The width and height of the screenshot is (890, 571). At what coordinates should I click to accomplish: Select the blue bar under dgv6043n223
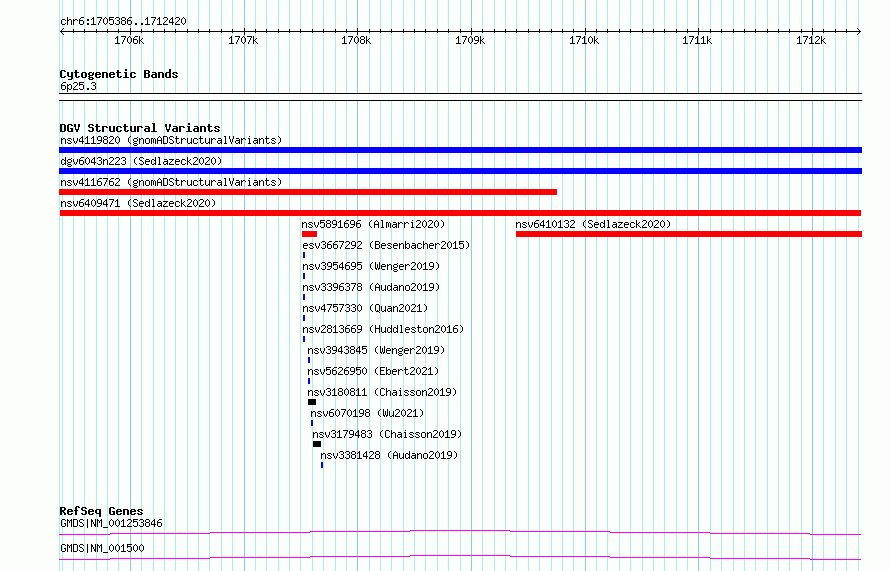460,171
